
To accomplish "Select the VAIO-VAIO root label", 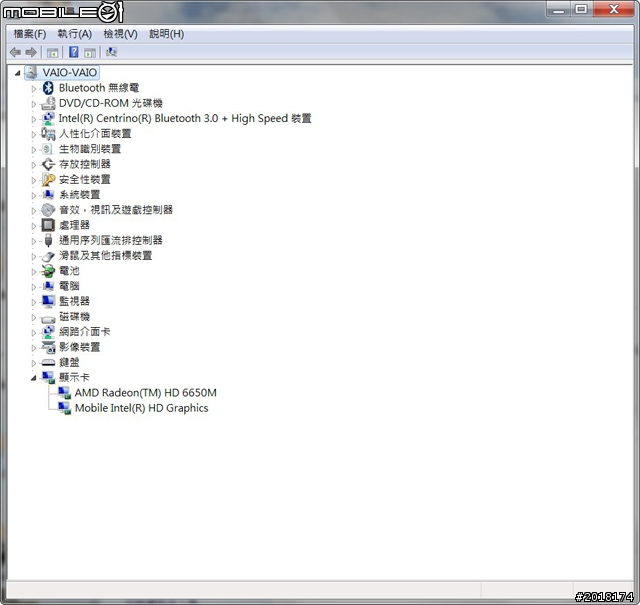I will (x=70, y=73).
